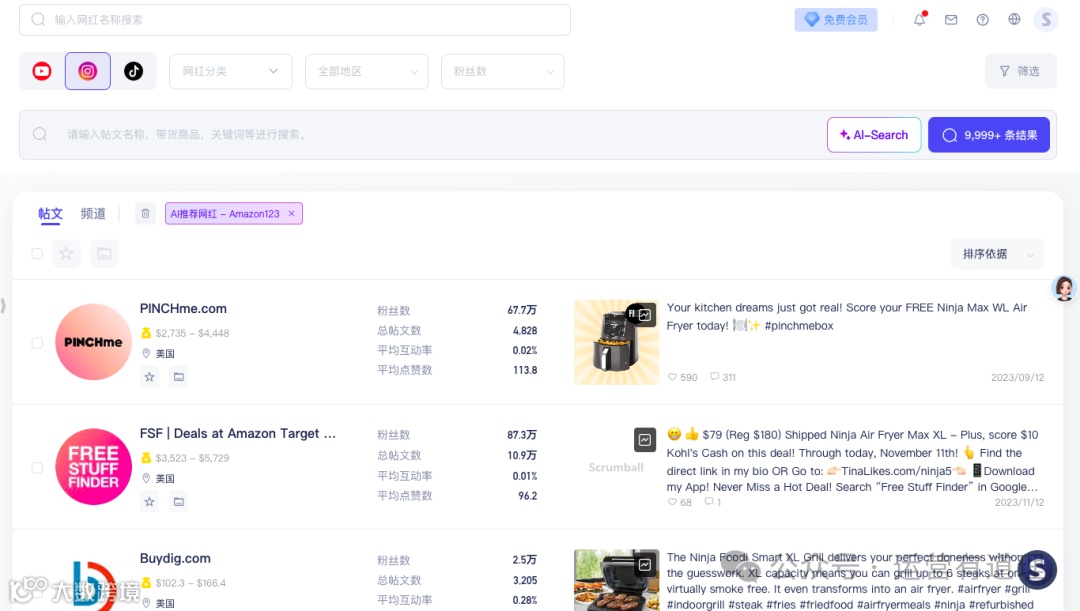Click FSF post date 2023/11/12
1080x611 pixels.
1019,502
